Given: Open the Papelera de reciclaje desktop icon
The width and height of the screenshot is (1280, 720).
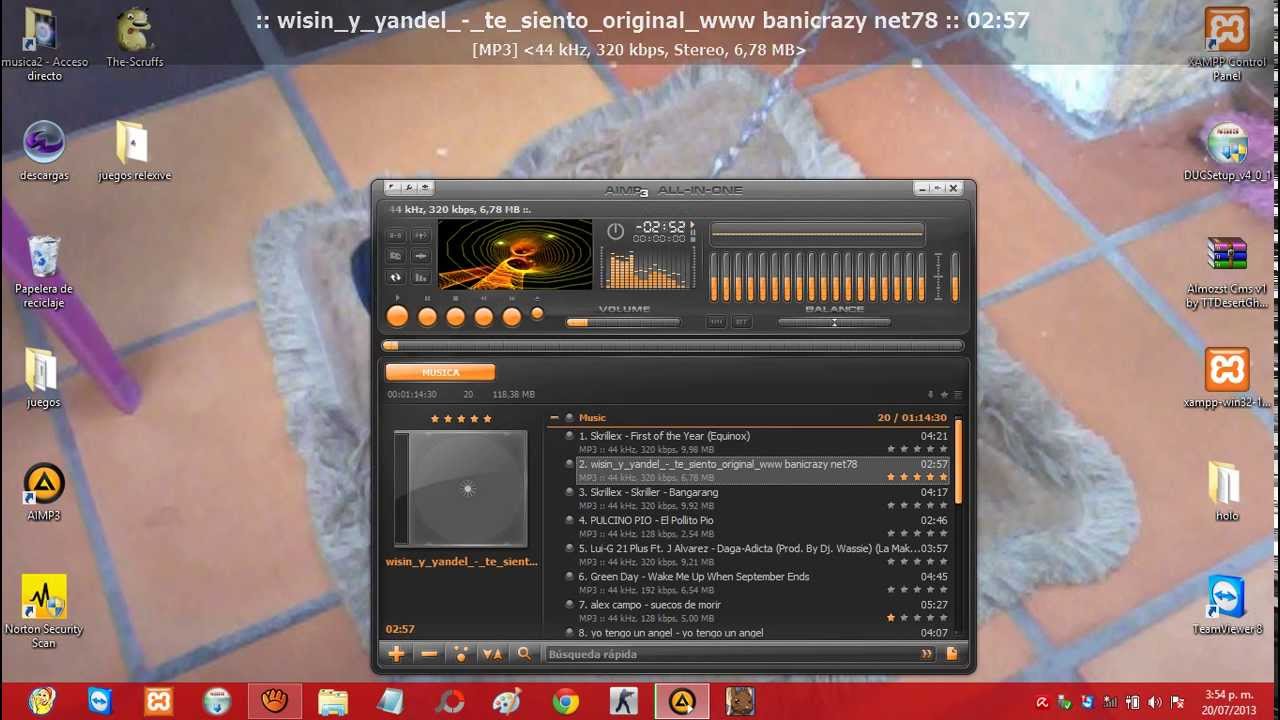Looking at the screenshot, I should click(44, 271).
